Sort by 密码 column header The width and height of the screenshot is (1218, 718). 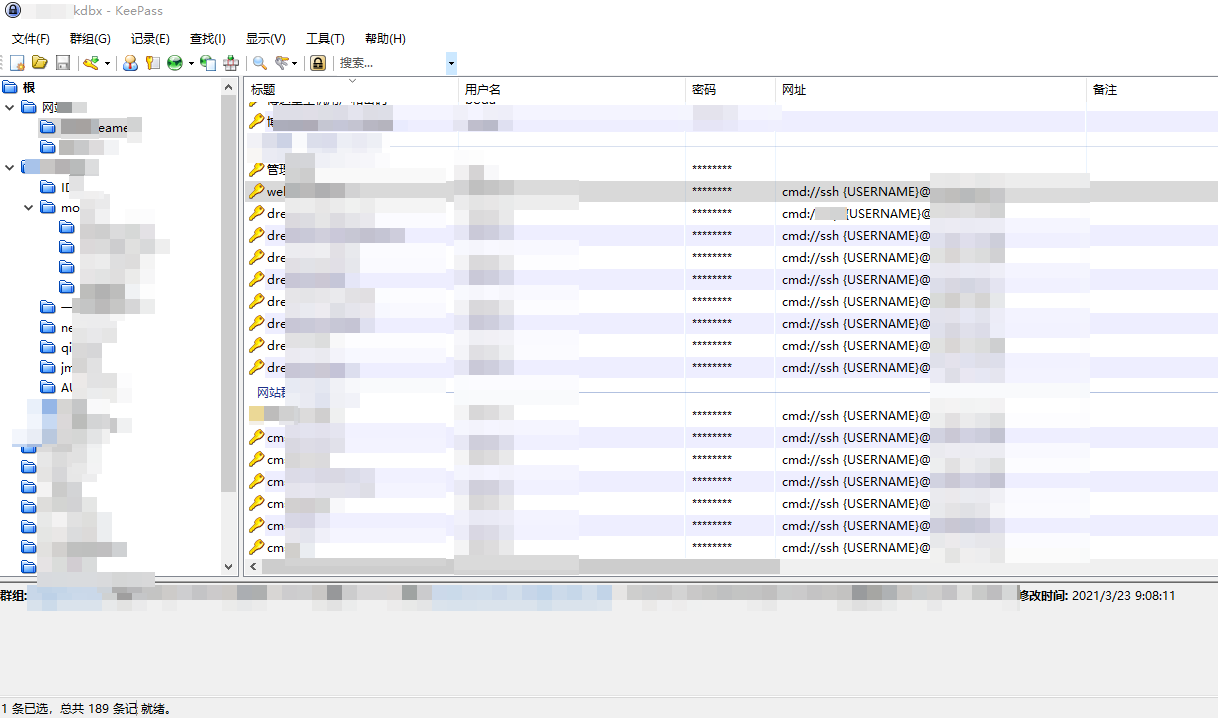[x=730, y=90]
